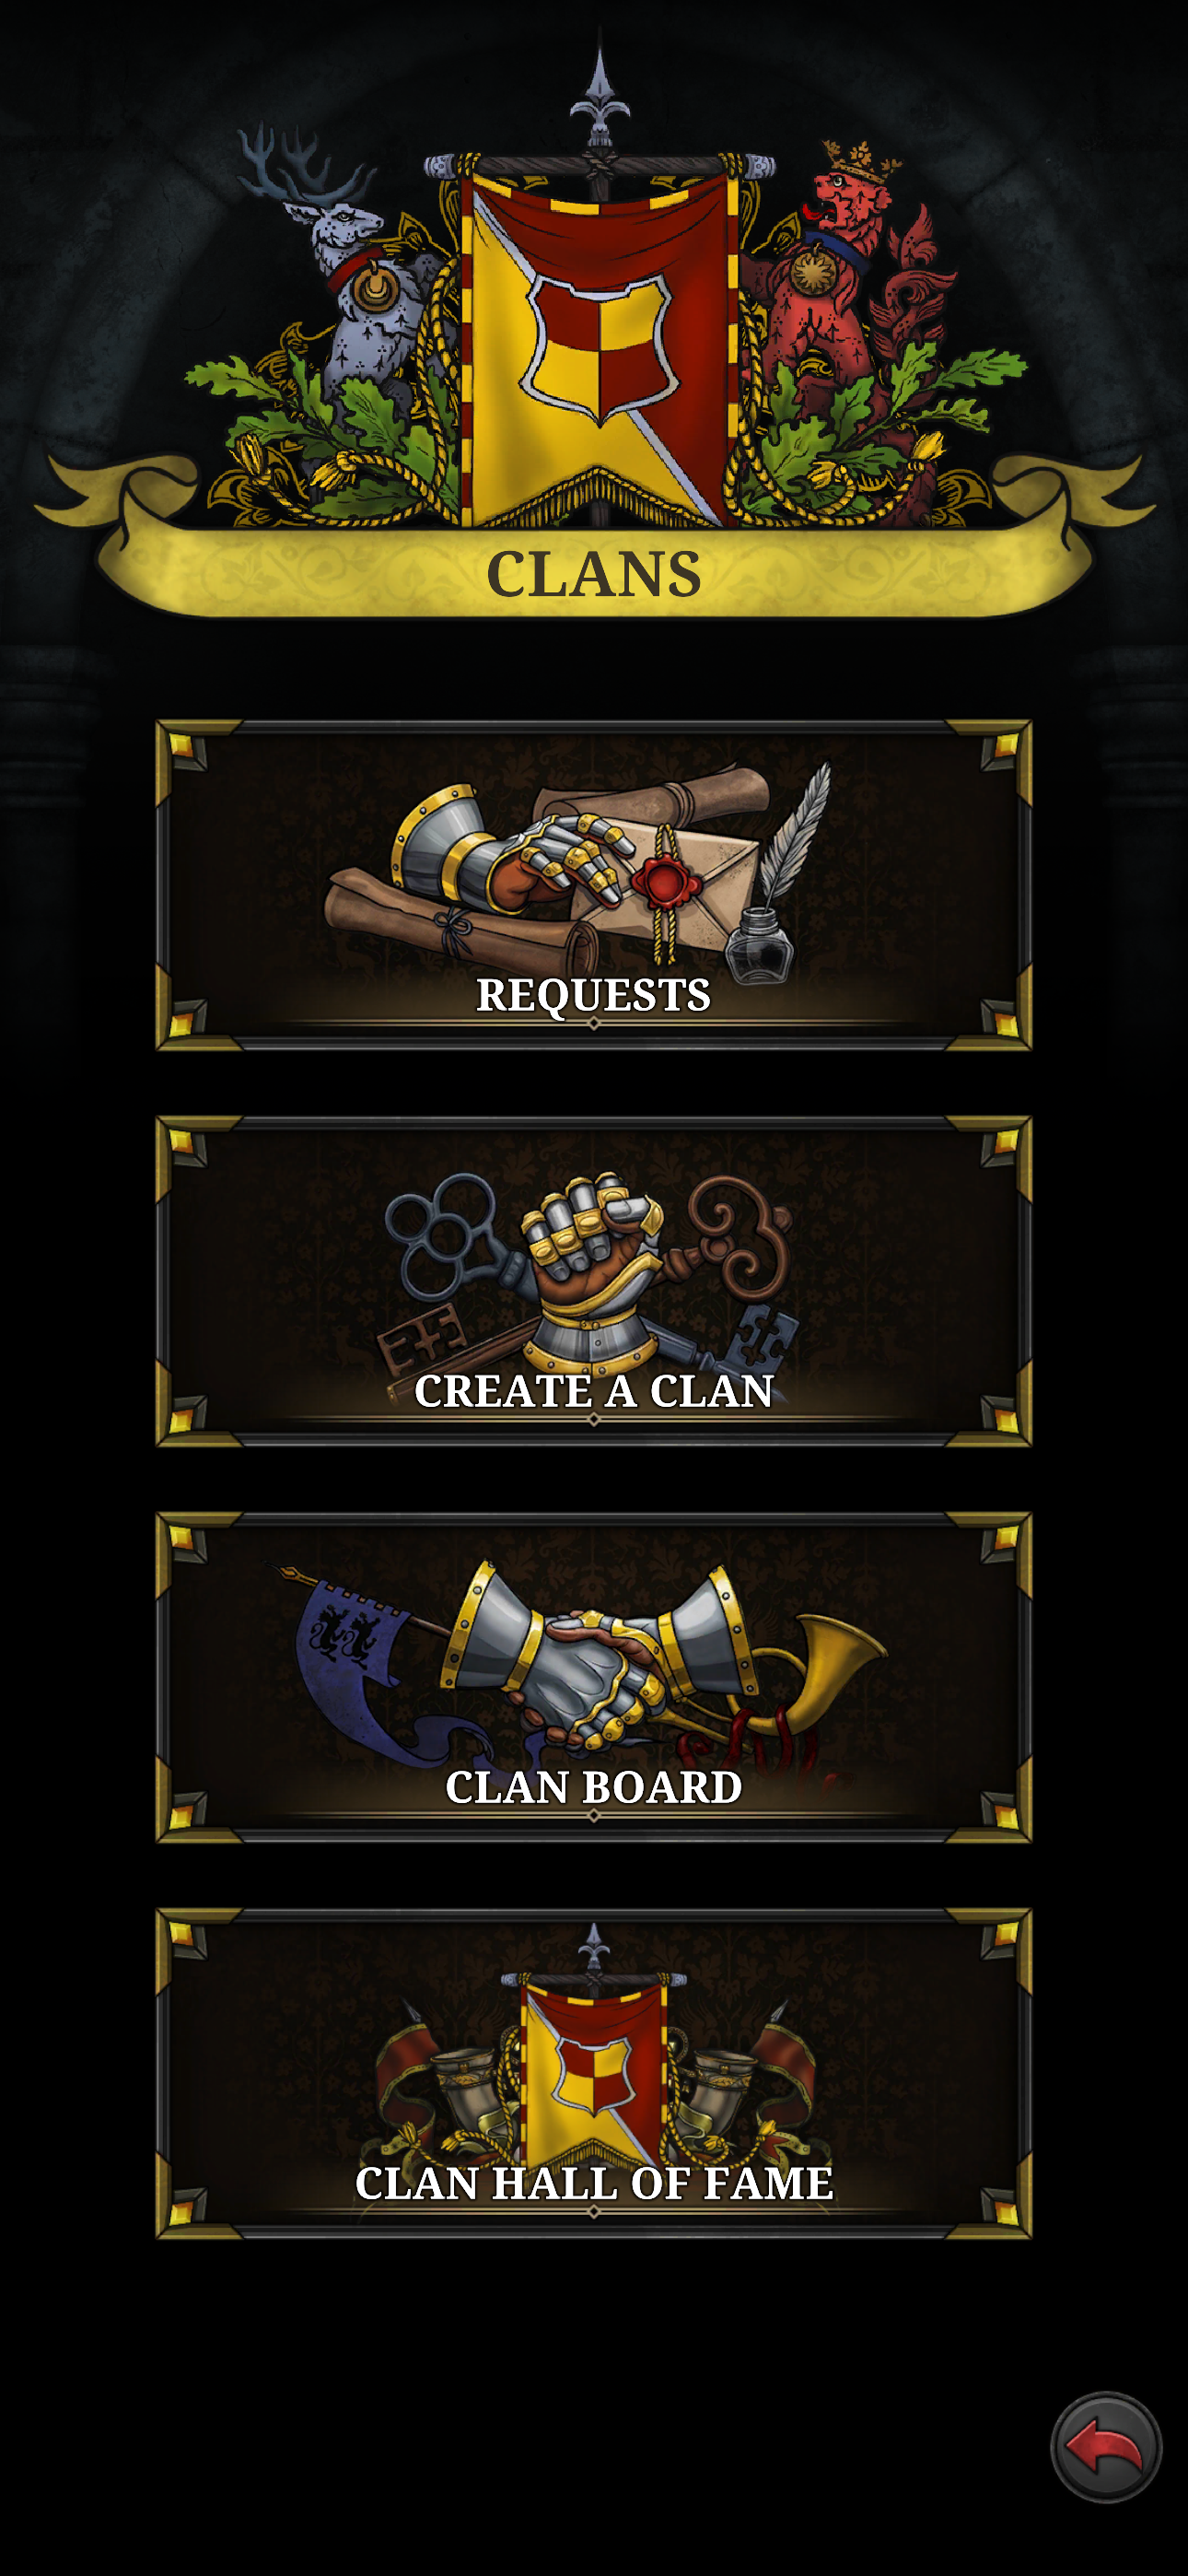This screenshot has height=2576, width=1188.
Task: Open Clan Hall of Fame
Action: [594, 2073]
